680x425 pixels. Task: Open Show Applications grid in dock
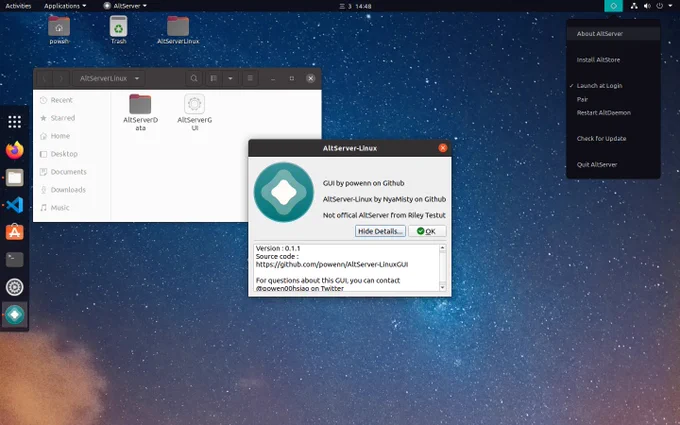[14, 122]
